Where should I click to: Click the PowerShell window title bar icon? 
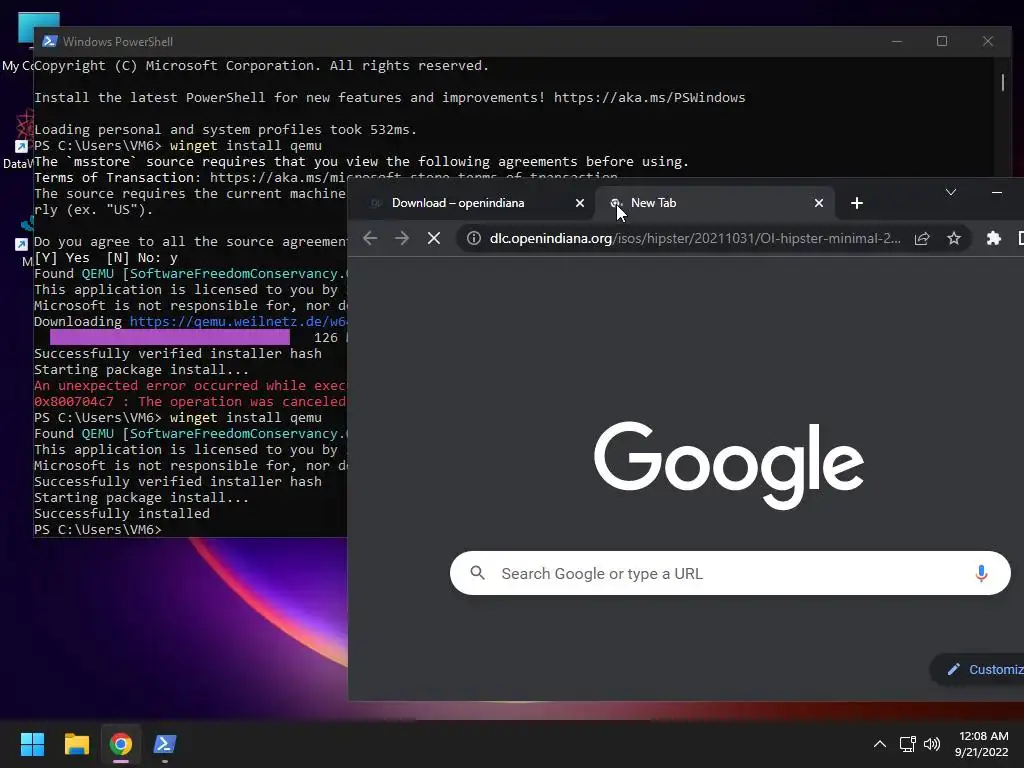(x=49, y=41)
